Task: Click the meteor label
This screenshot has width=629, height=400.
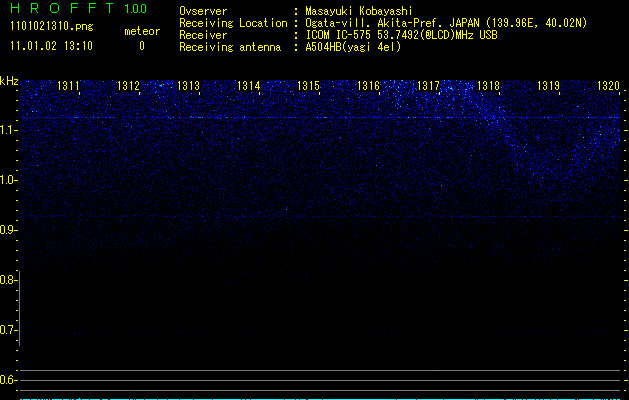Action: (x=142, y=31)
